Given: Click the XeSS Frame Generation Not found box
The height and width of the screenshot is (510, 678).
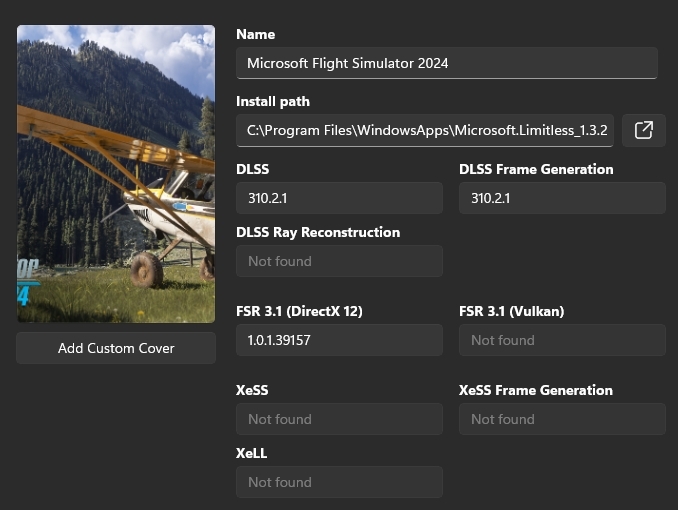Looking at the screenshot, I should point(562,419).
